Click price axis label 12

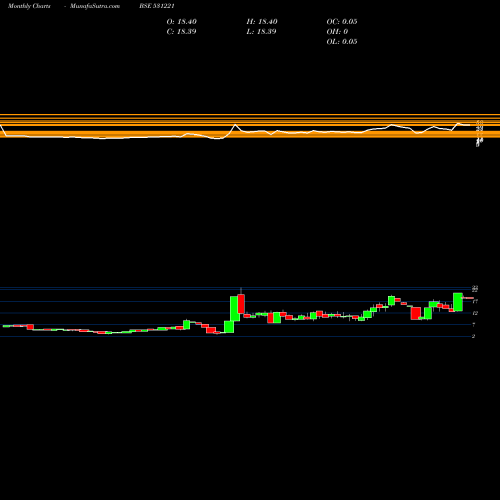(475, 313)
